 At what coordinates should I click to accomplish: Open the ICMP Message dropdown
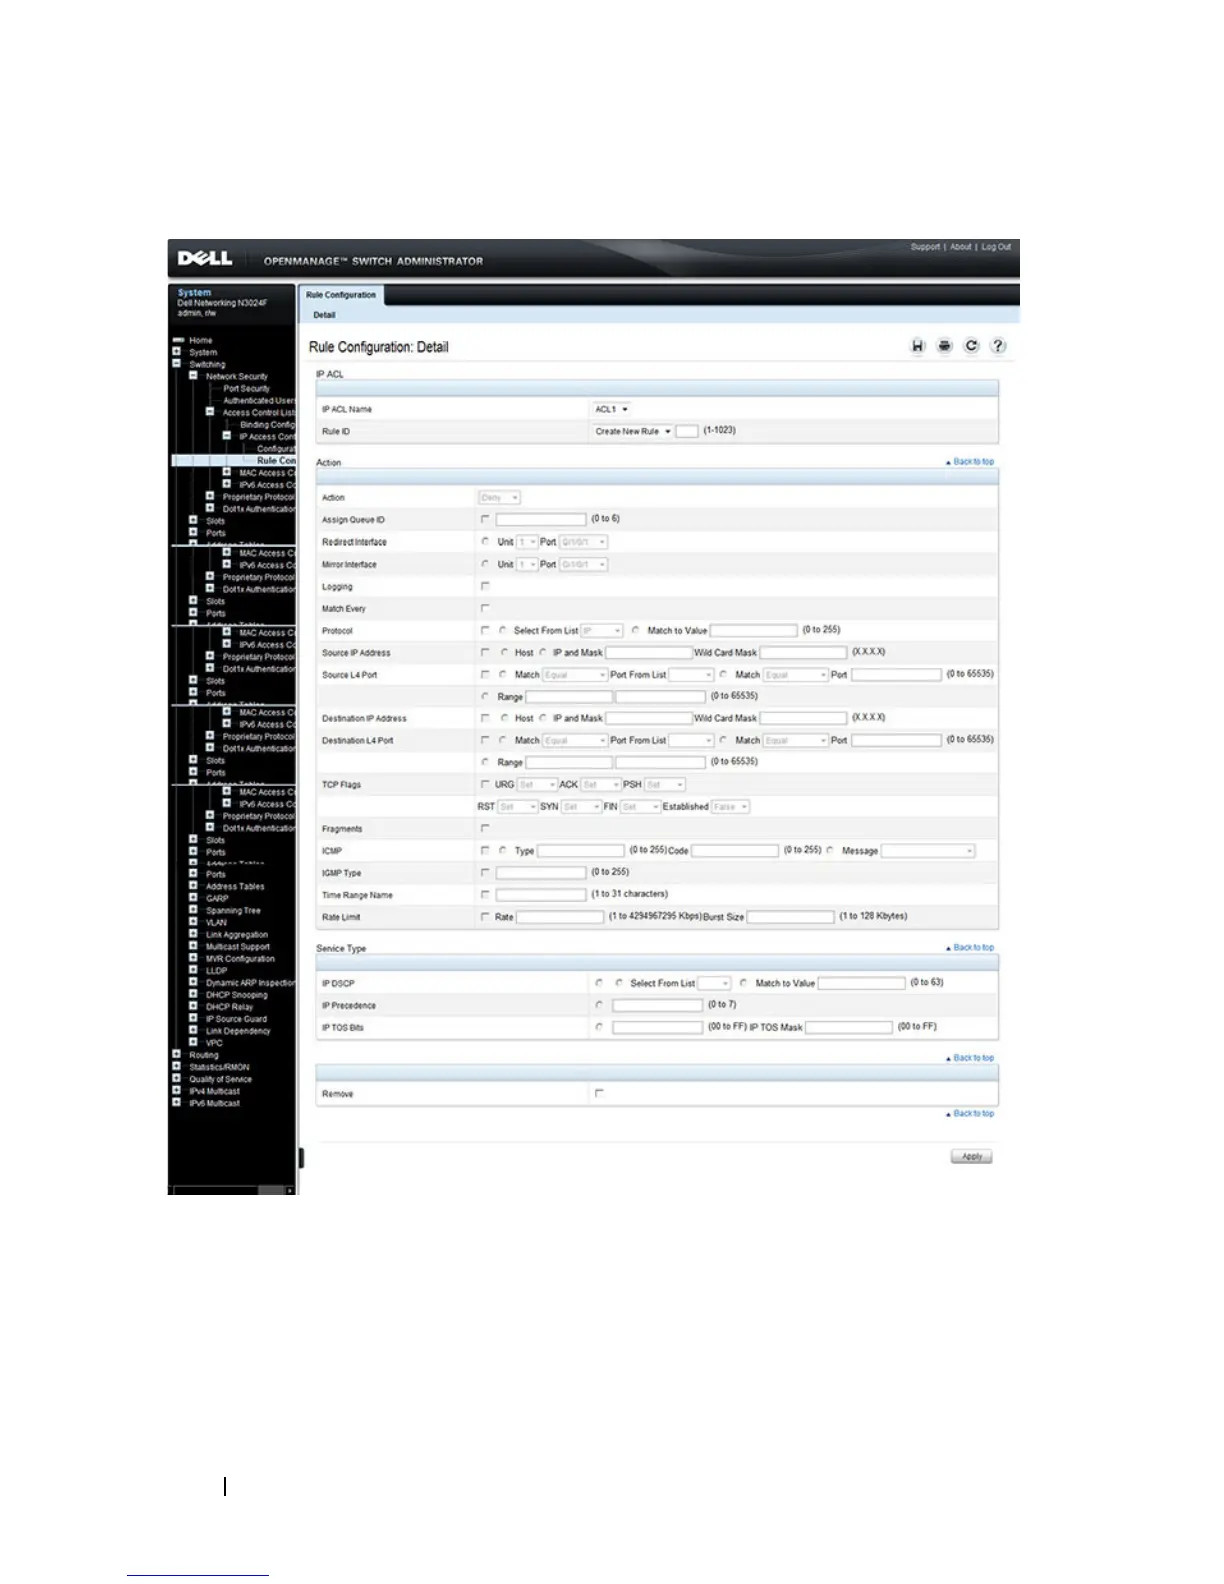pos(927,851)
